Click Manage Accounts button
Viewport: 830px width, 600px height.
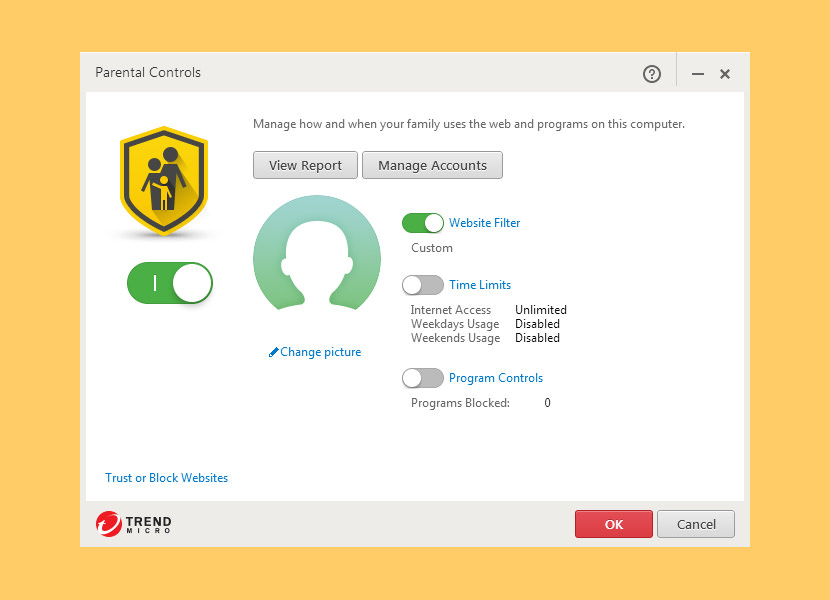click(x=432, y=165)
